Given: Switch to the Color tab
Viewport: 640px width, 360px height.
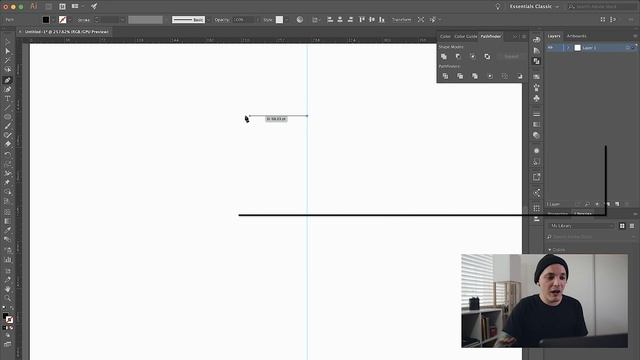Looking at the screenshot, I should tap(445, 36).
